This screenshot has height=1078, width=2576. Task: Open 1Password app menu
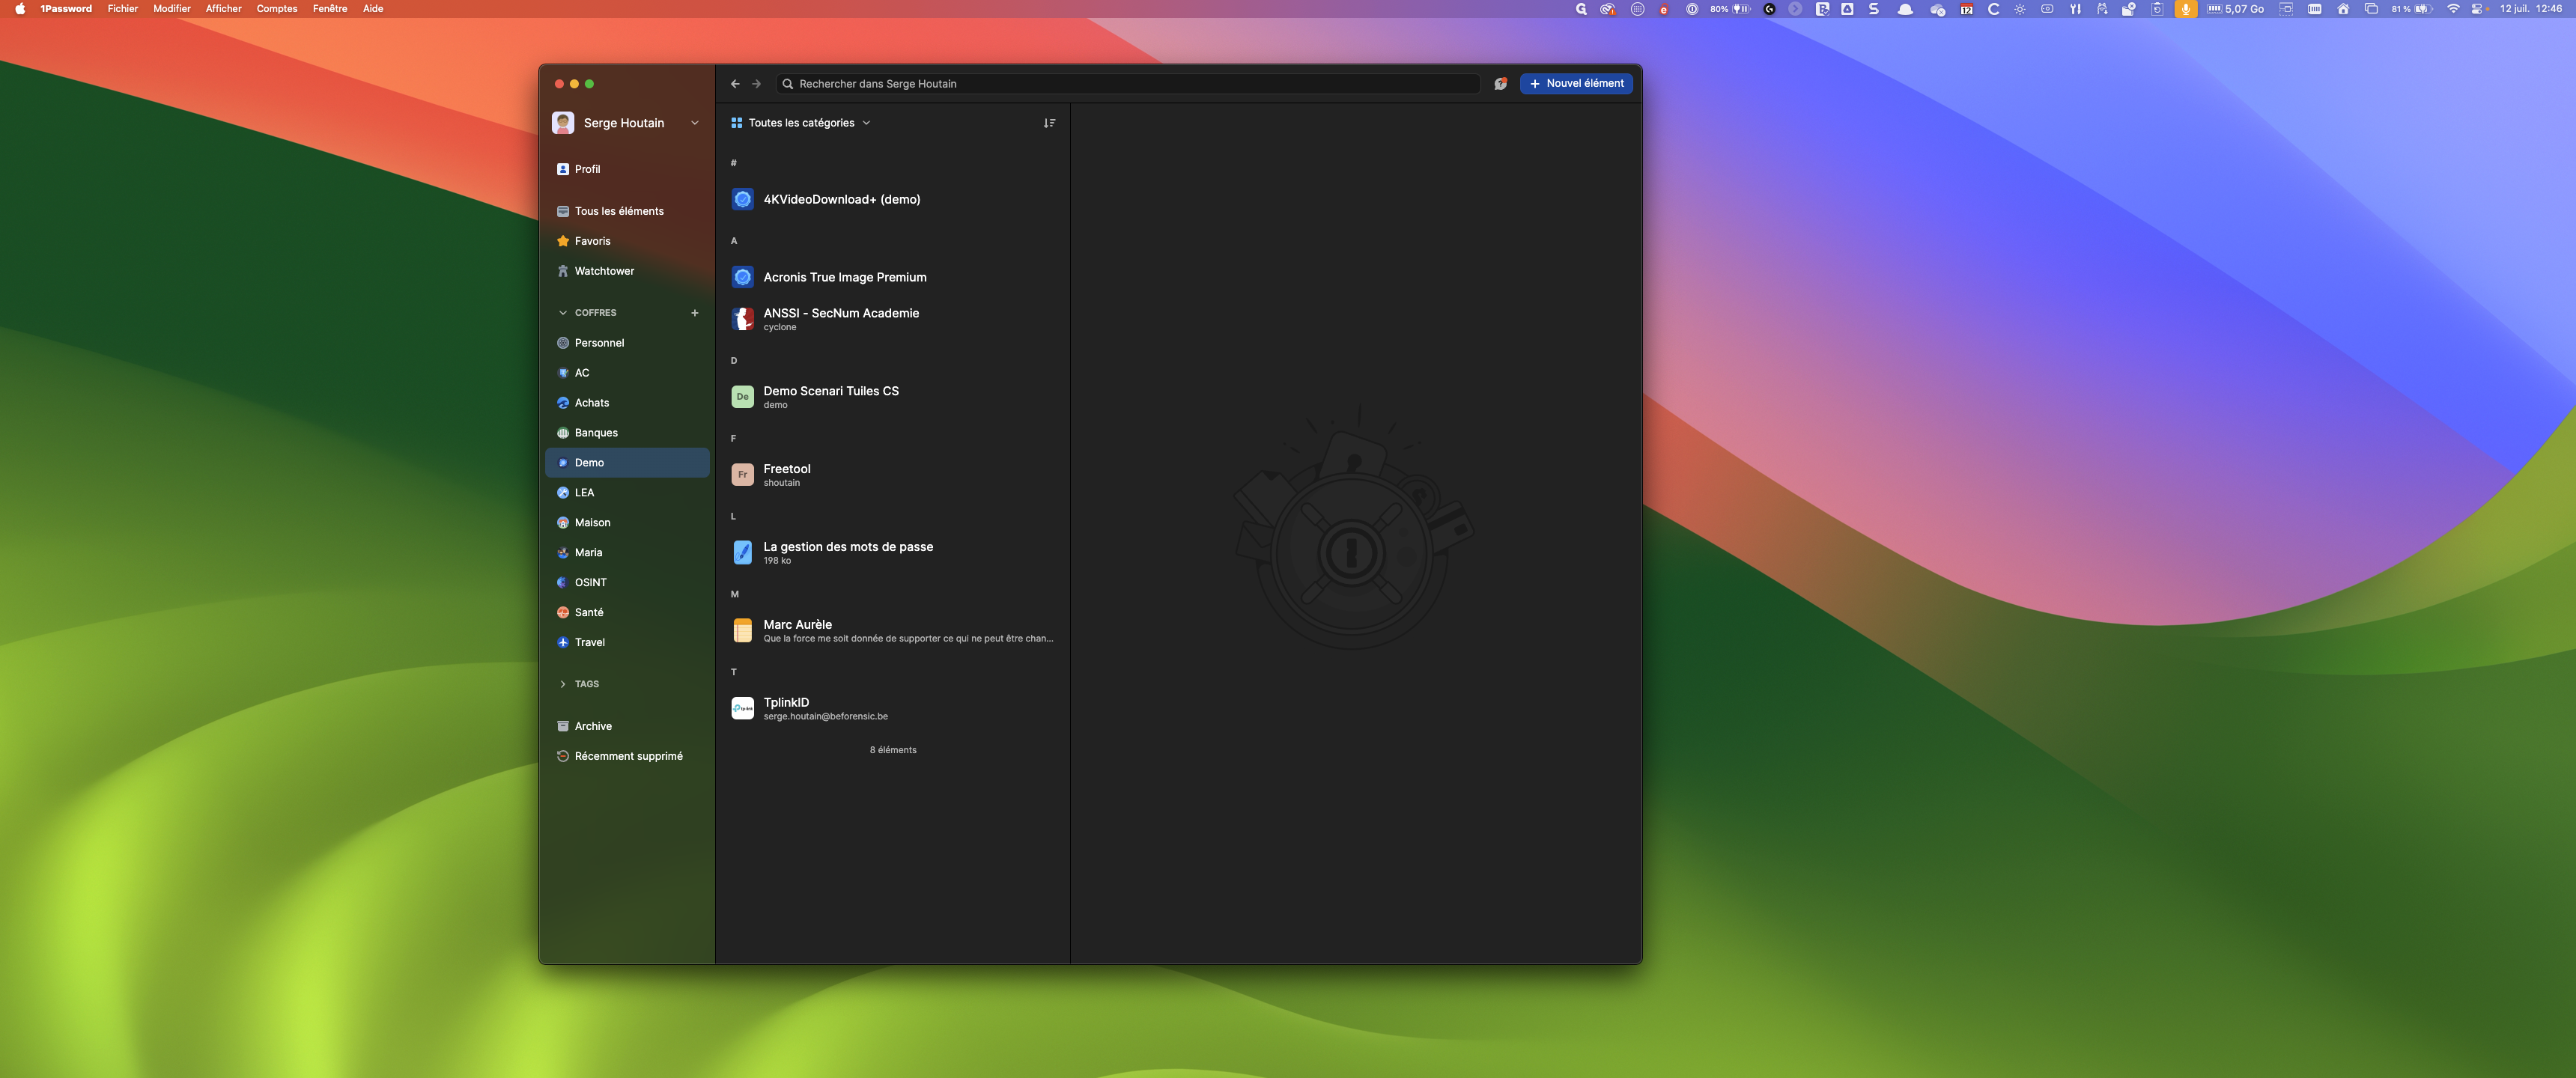click(66, 9)
